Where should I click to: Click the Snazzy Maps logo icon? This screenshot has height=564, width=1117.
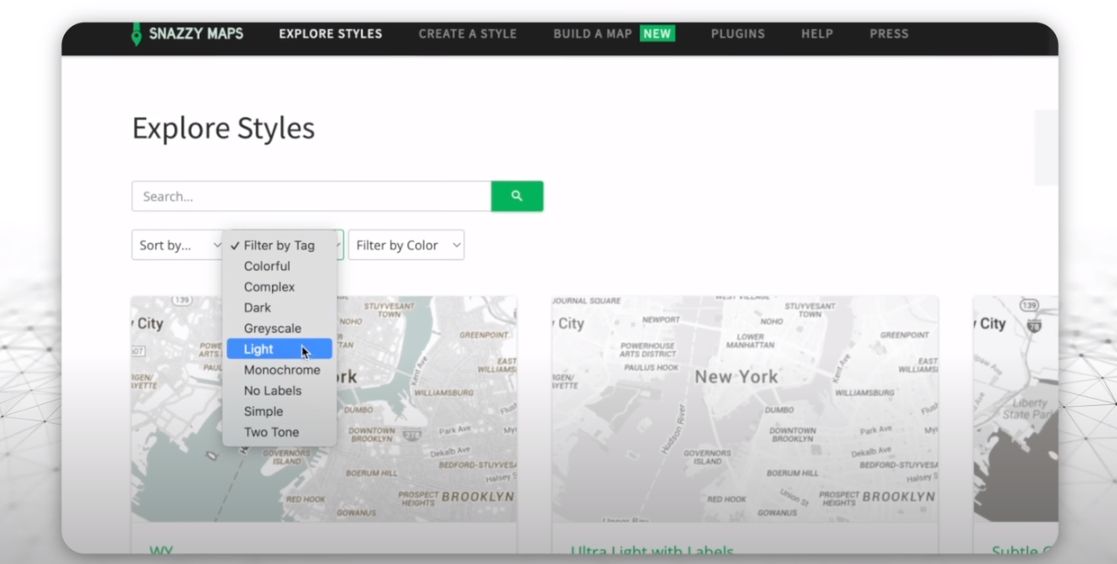[x=137, y=34]
